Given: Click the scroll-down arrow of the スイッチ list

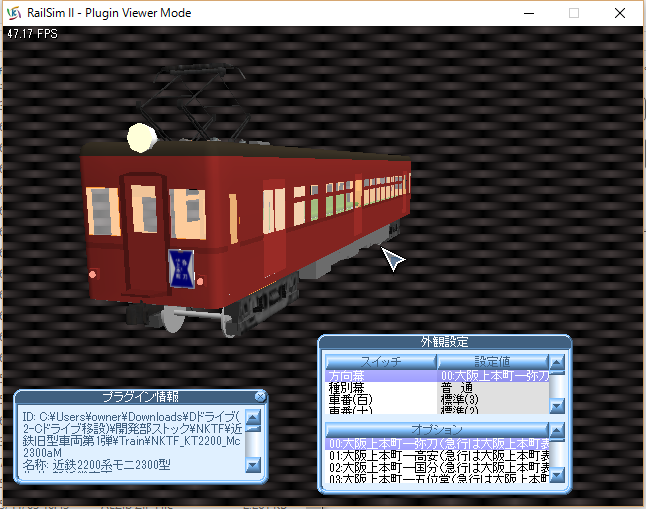Looking at the screenshot, I should click(x=557, y=406).
